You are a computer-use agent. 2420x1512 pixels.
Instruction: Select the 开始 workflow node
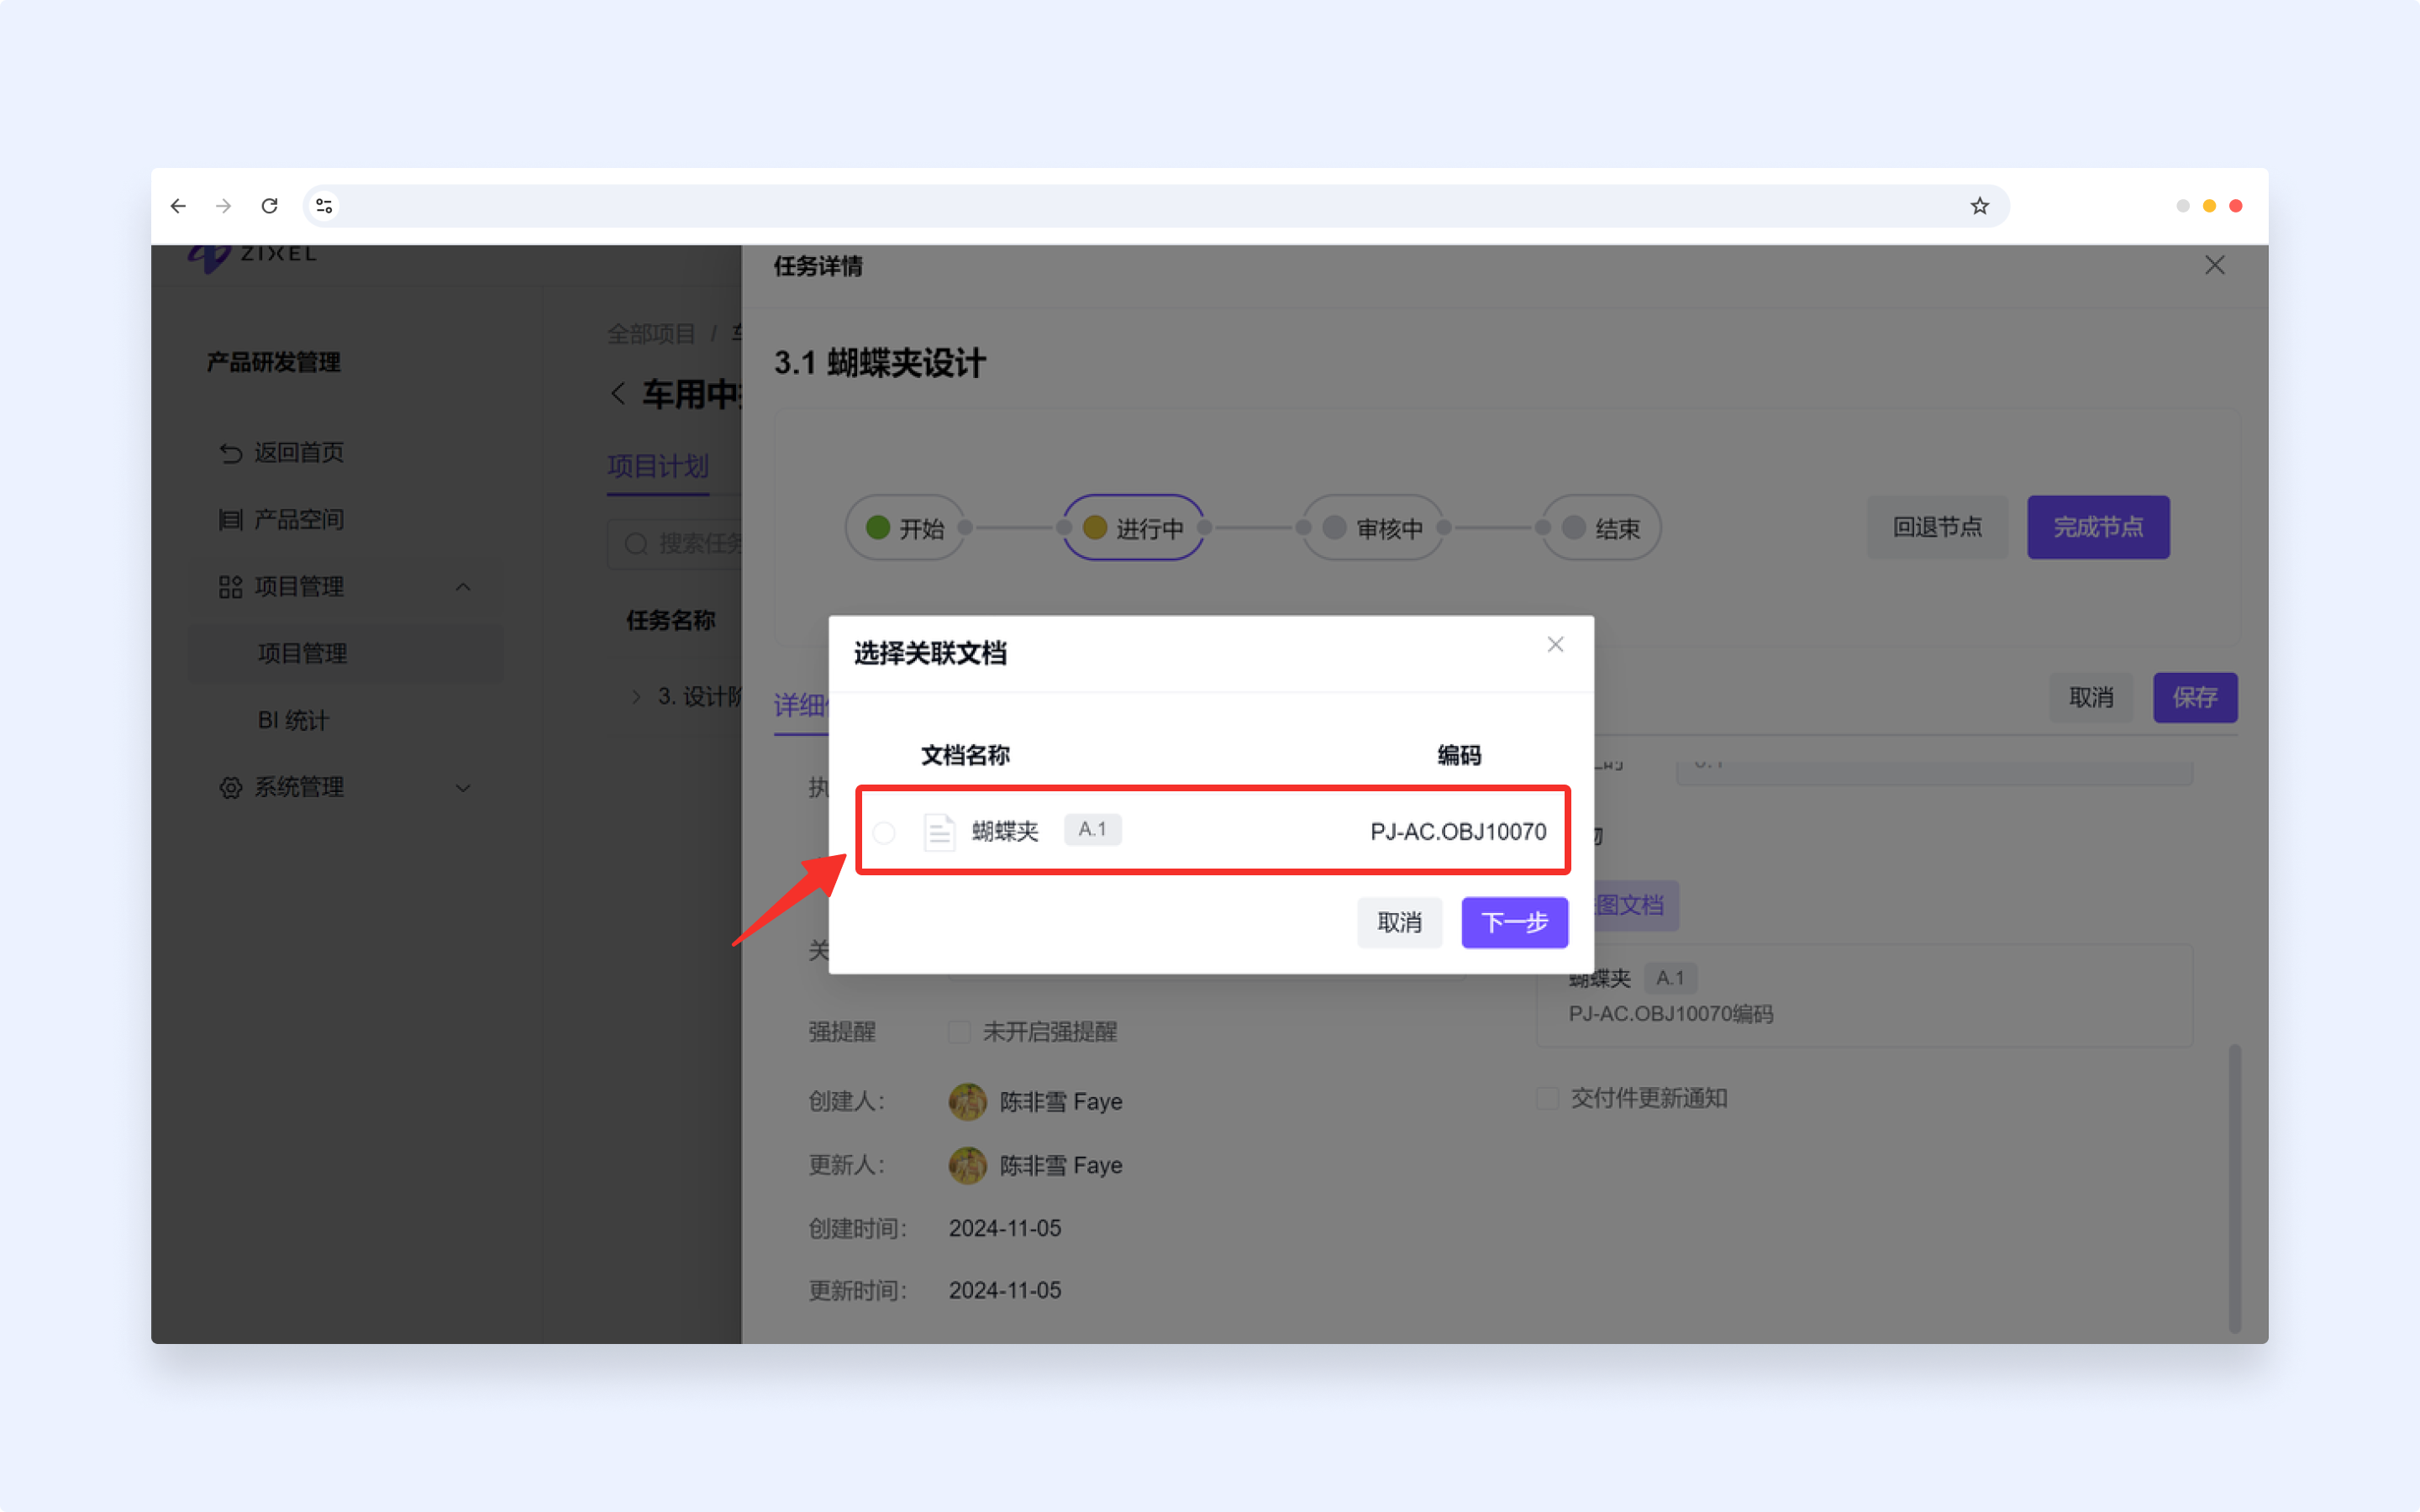tap(905, 528)
